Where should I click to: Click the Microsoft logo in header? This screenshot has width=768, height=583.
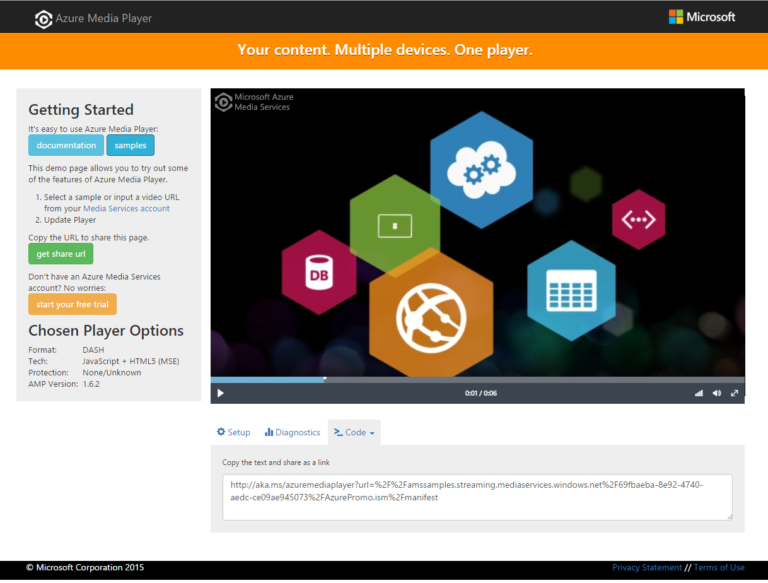point(702,17)
